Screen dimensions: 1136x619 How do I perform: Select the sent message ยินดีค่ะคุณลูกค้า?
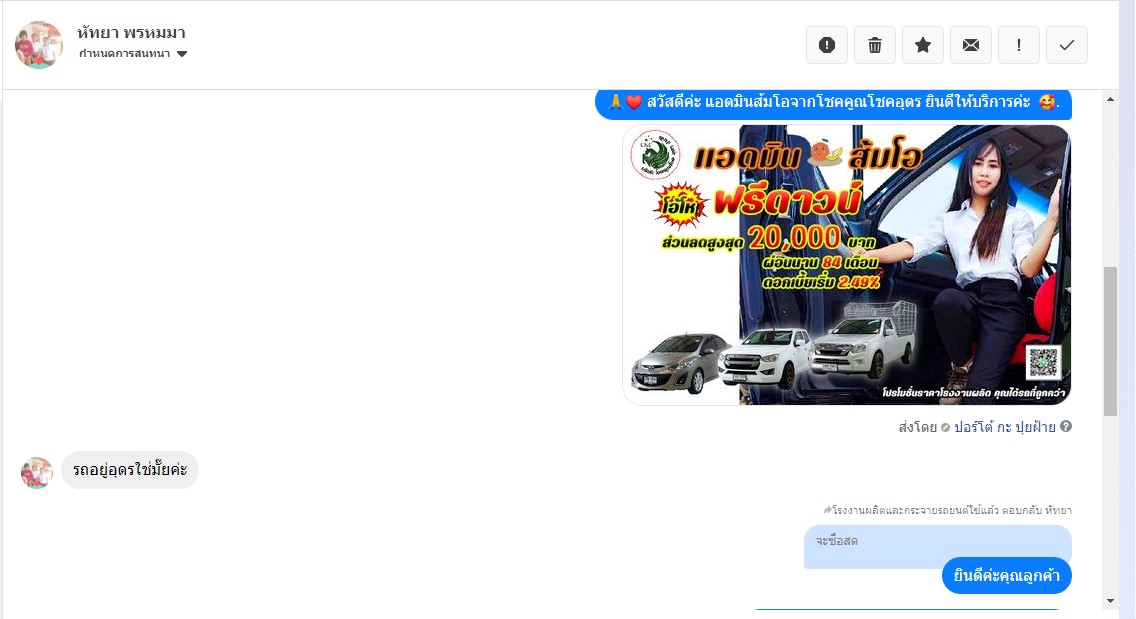coord(1006,576)
